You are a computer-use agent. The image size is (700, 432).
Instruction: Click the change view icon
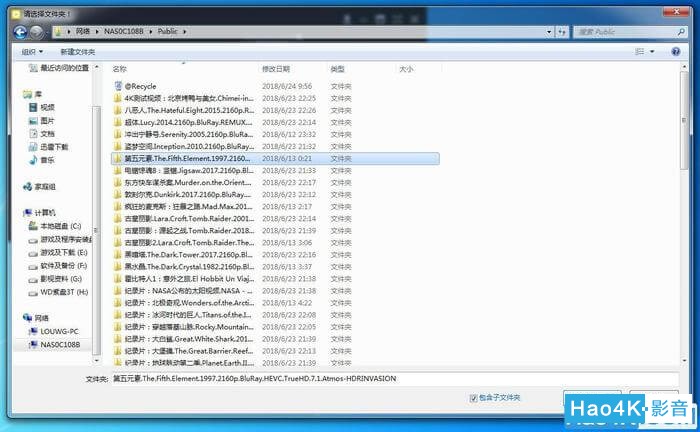pos(640,52)
